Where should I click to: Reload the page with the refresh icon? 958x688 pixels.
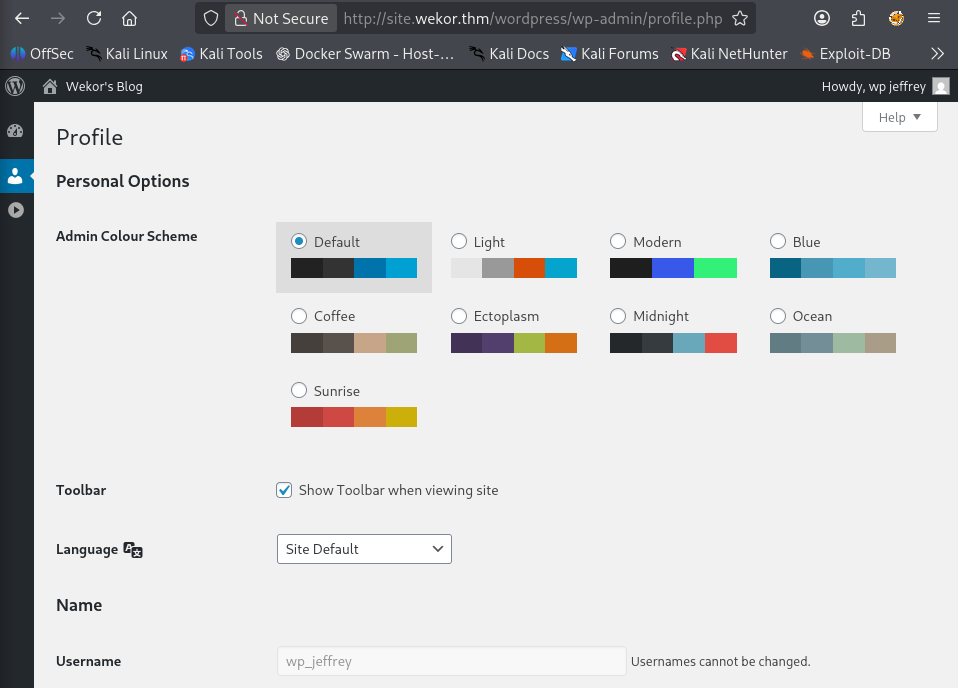[x=94, y=18]
